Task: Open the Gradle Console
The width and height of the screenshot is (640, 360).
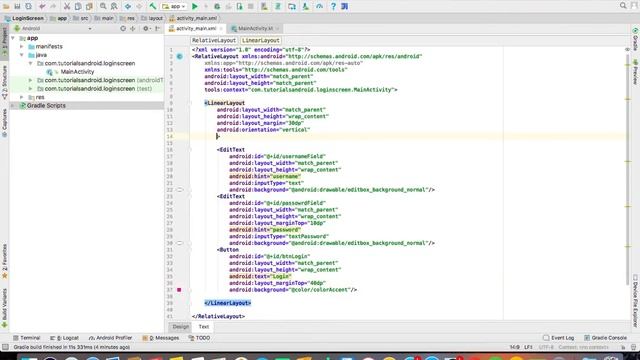Action: (x=605, y=338)
